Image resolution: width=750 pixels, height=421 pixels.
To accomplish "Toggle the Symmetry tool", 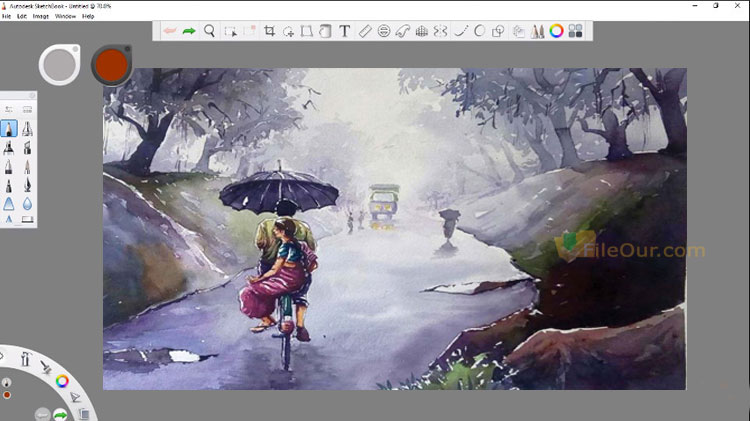I will pyautogui.click(x=440, y=31).
